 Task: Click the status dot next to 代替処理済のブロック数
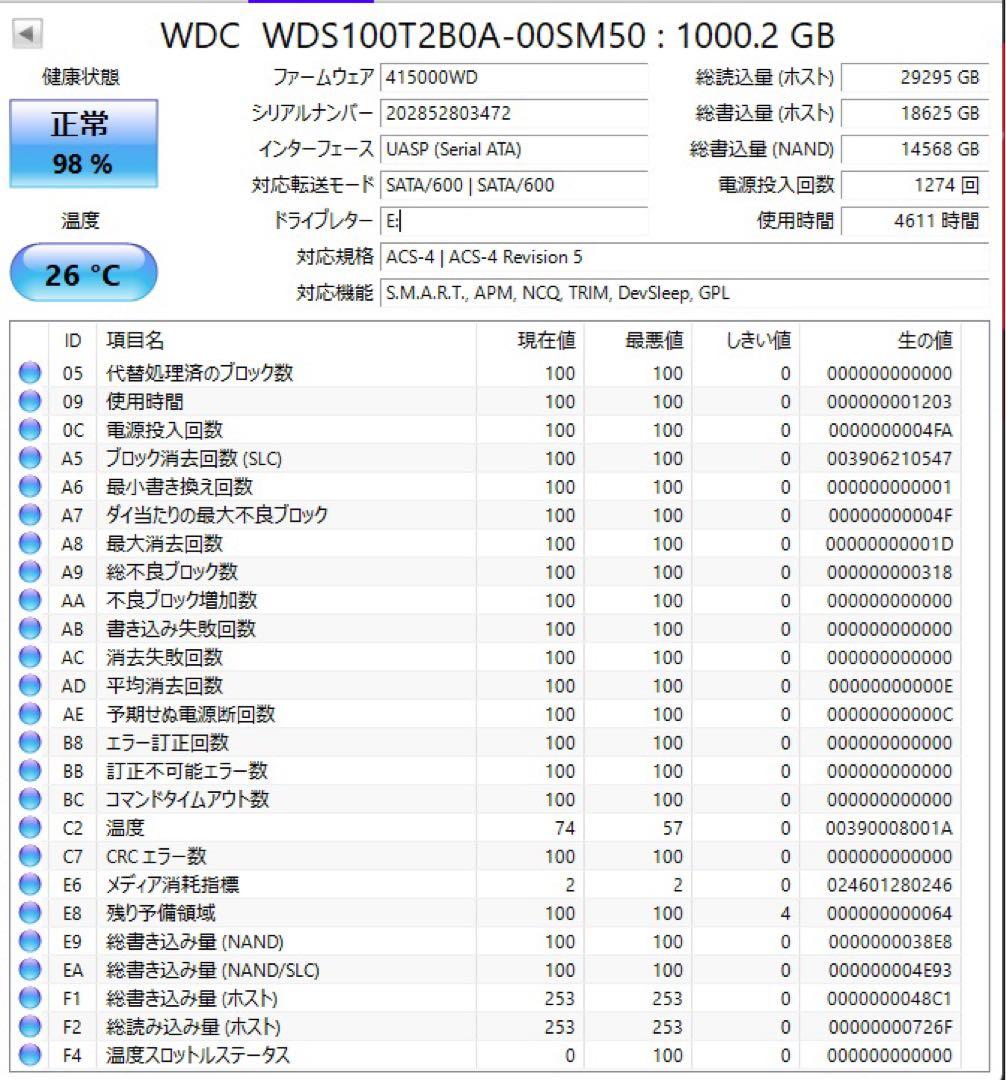[29, 373]
